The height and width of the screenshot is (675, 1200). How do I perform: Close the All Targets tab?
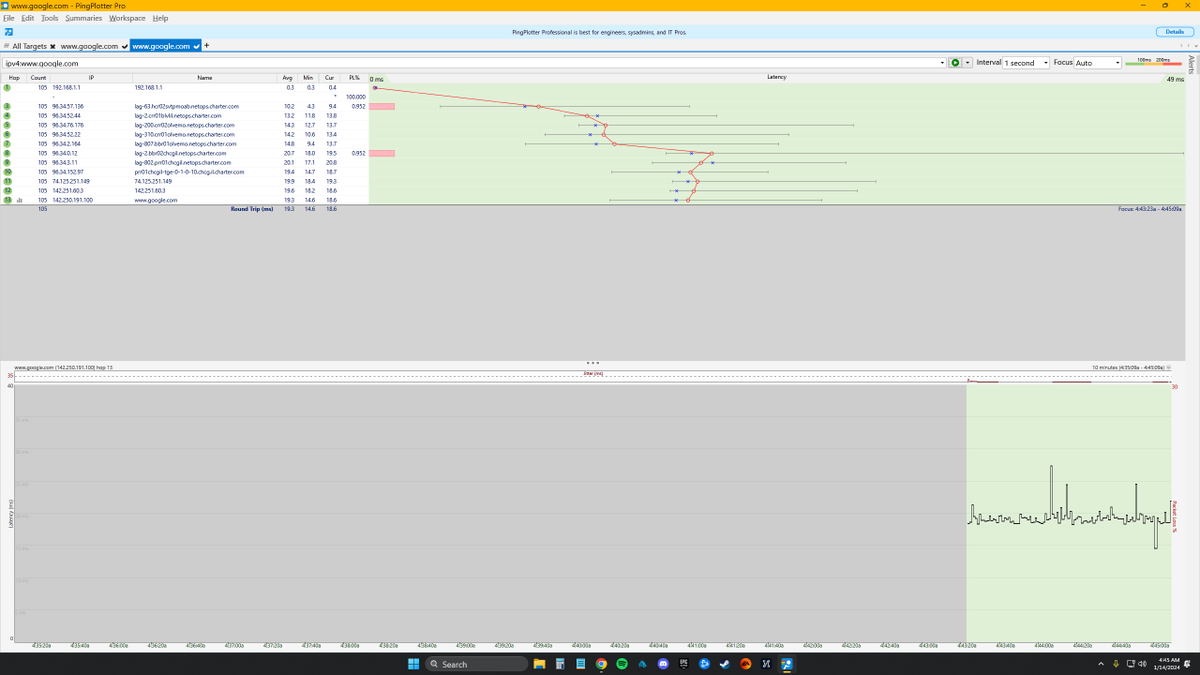[53, 46]
